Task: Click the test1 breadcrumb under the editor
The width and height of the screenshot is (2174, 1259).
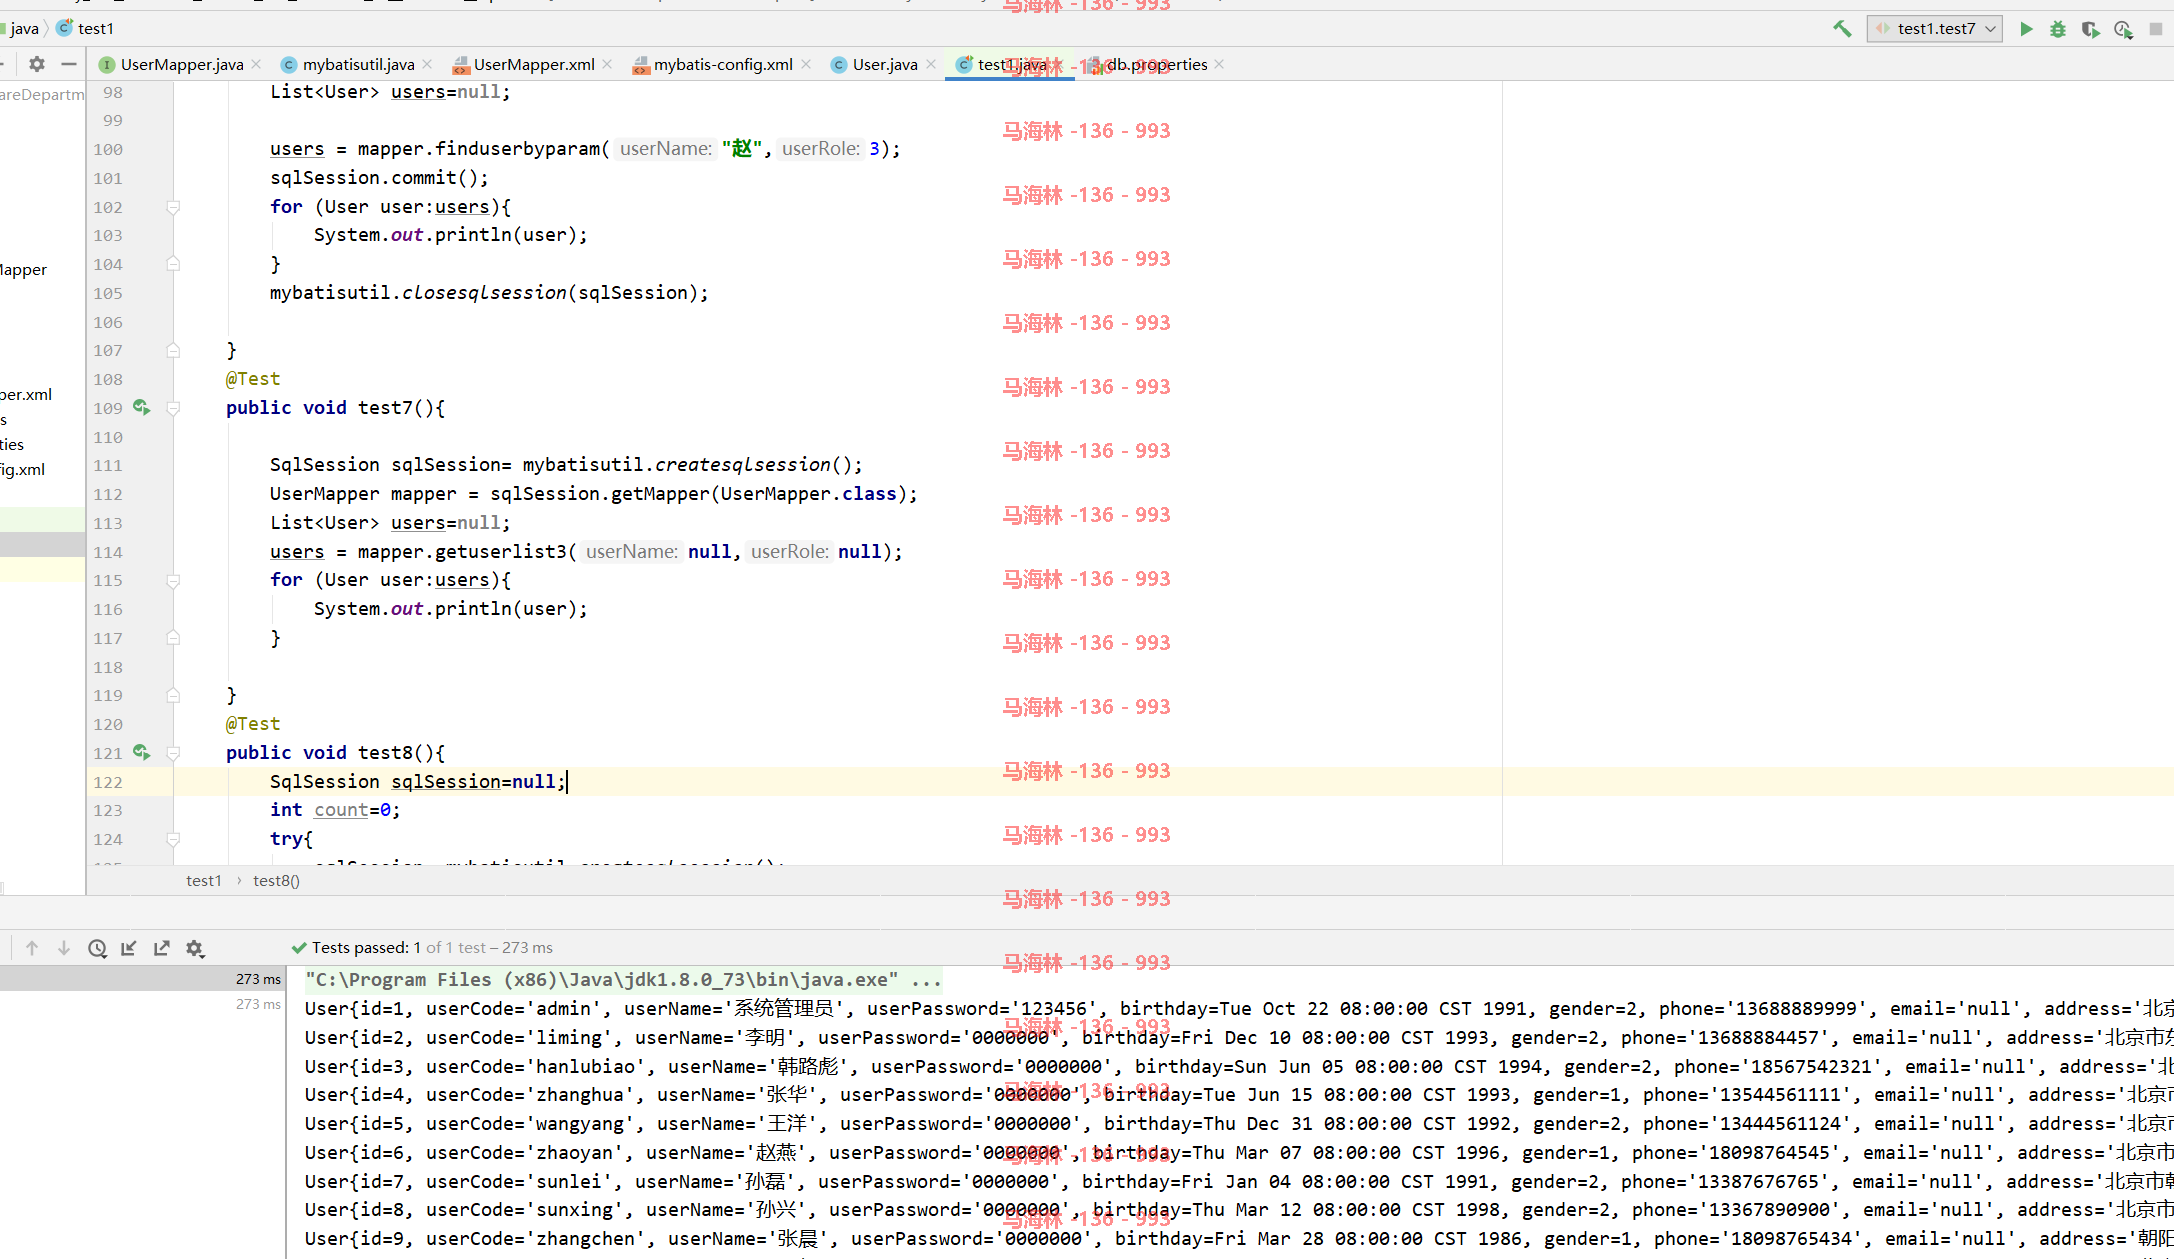Action: point(204,880)
